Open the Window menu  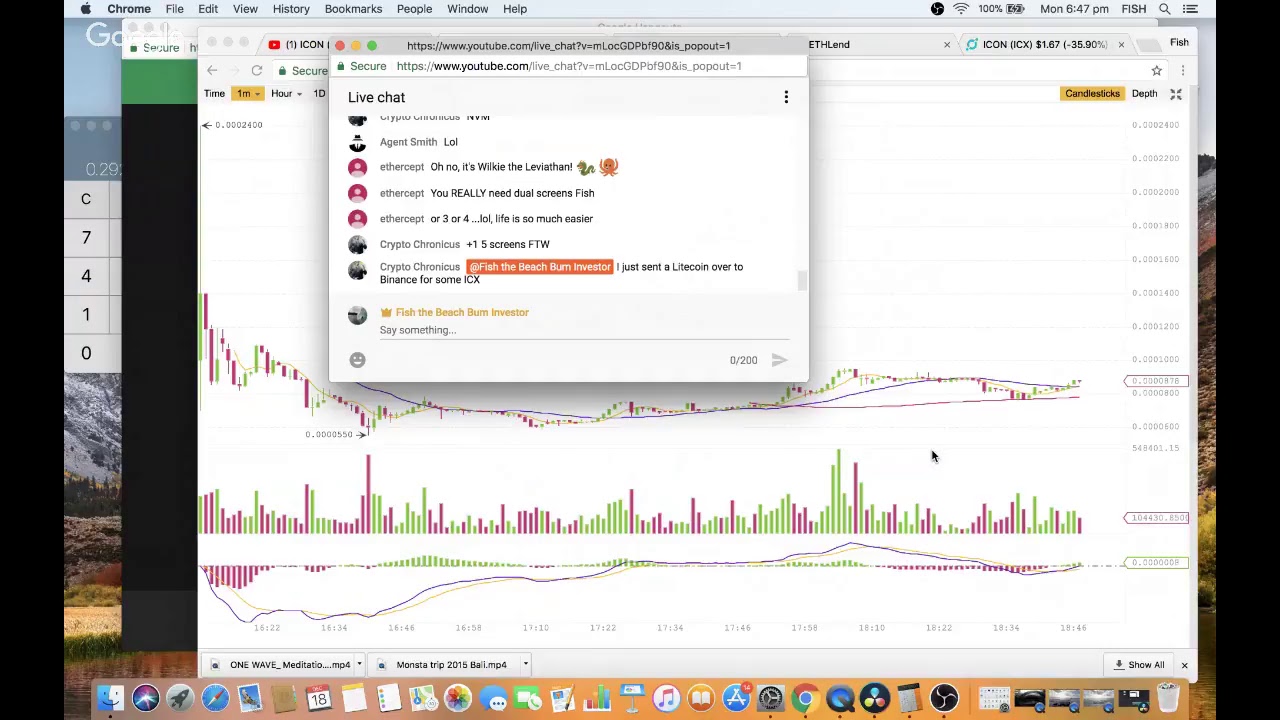(467, 9)
